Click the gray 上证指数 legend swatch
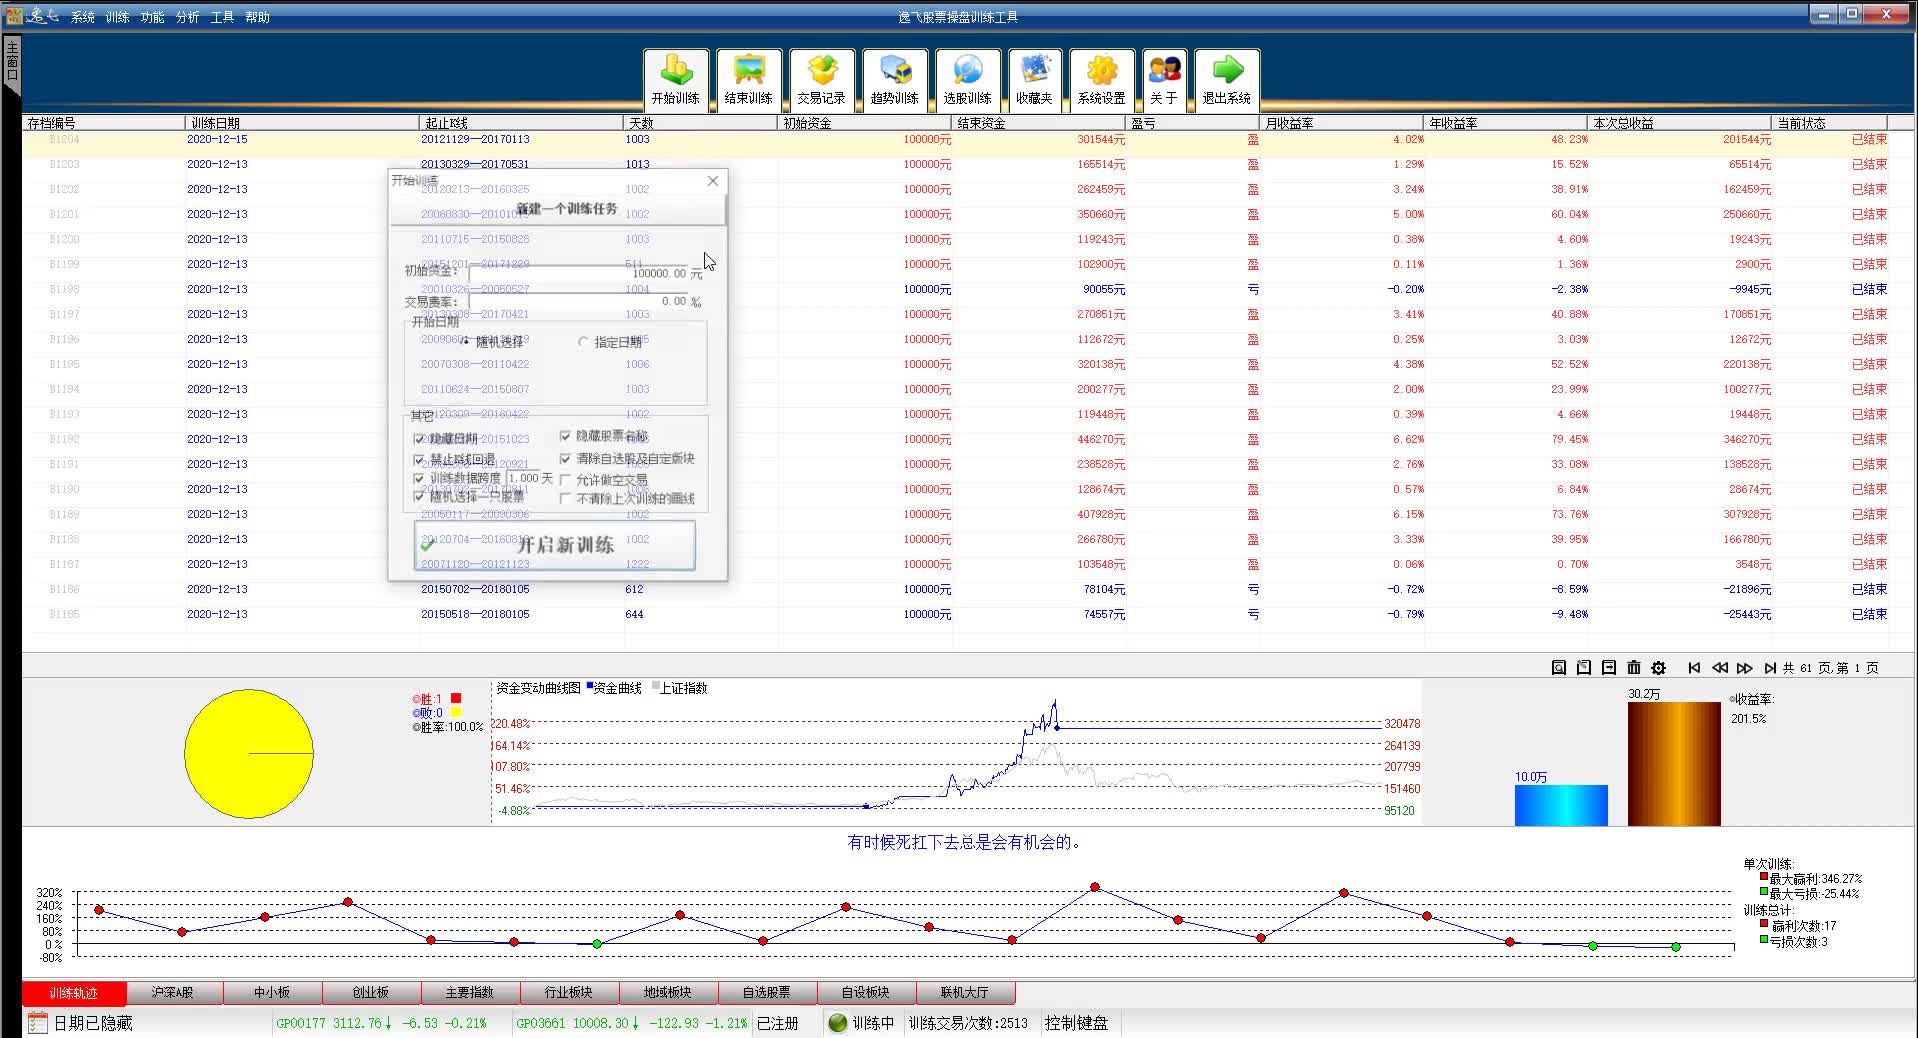This screenshot has height=1038, width=1918. point(656,685)
